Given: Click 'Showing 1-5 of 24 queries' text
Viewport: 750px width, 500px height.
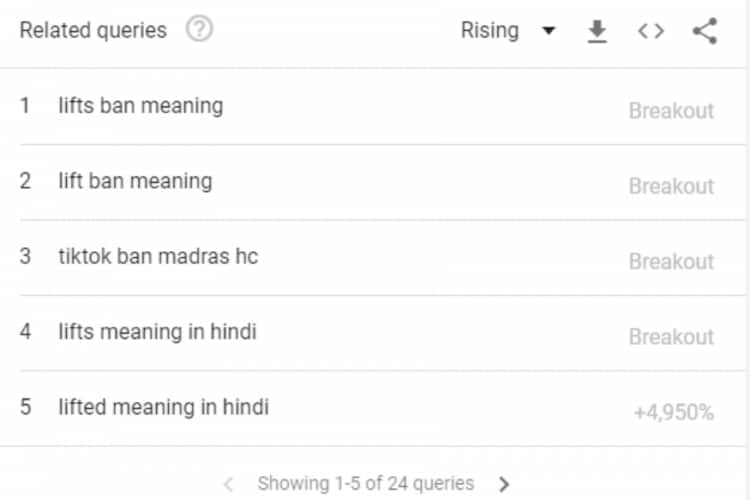Looking at the screenshot, I should point(366,483).
